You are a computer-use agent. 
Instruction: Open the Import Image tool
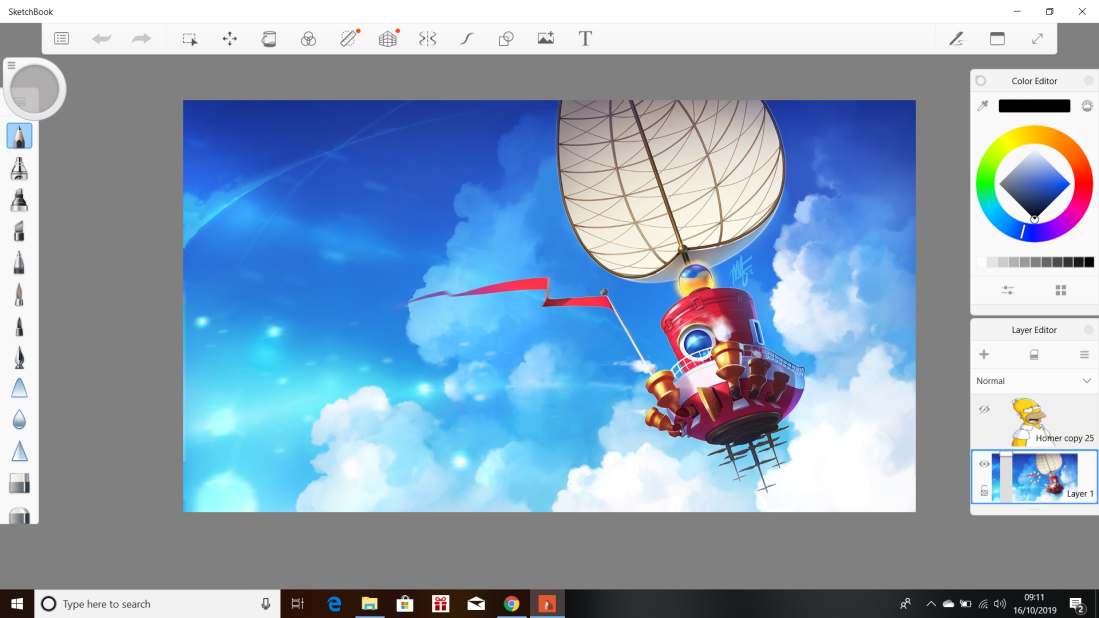[x=546, y=38]
